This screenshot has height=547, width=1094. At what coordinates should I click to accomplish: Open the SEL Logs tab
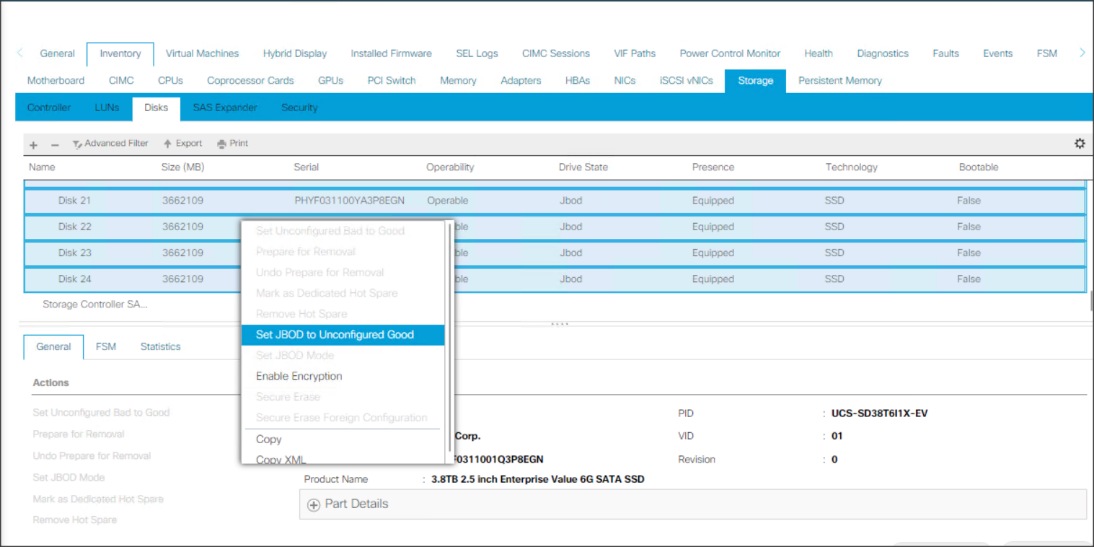coord(477,53)
